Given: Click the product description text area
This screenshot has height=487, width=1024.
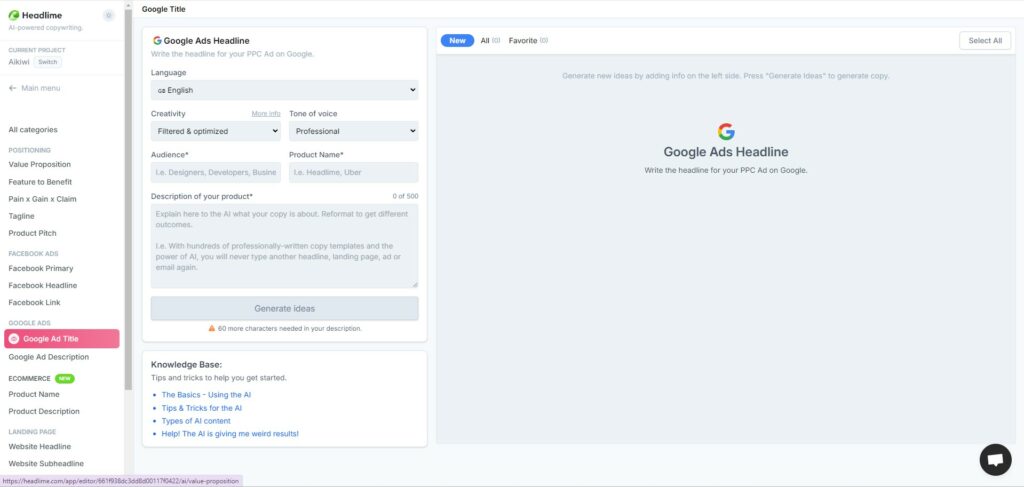Looking at the screenshot, I should [x=285, y=245].
